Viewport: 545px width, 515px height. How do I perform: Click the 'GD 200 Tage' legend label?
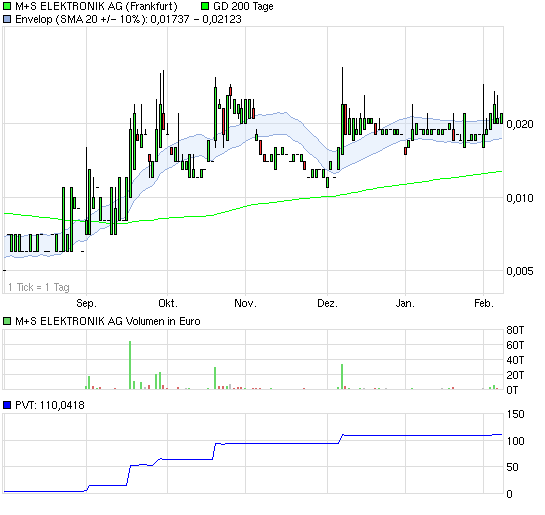click(x=243, y=7)
